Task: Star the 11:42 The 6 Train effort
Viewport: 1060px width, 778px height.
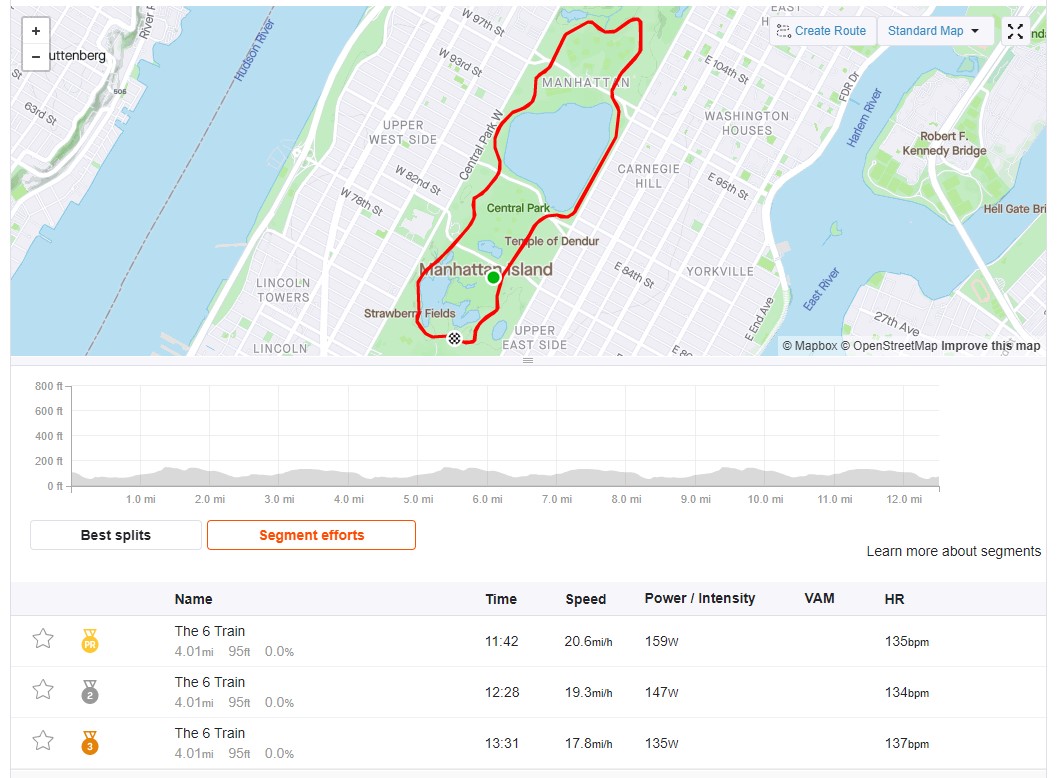Action: pyautogui.click(x=43, y=638)
